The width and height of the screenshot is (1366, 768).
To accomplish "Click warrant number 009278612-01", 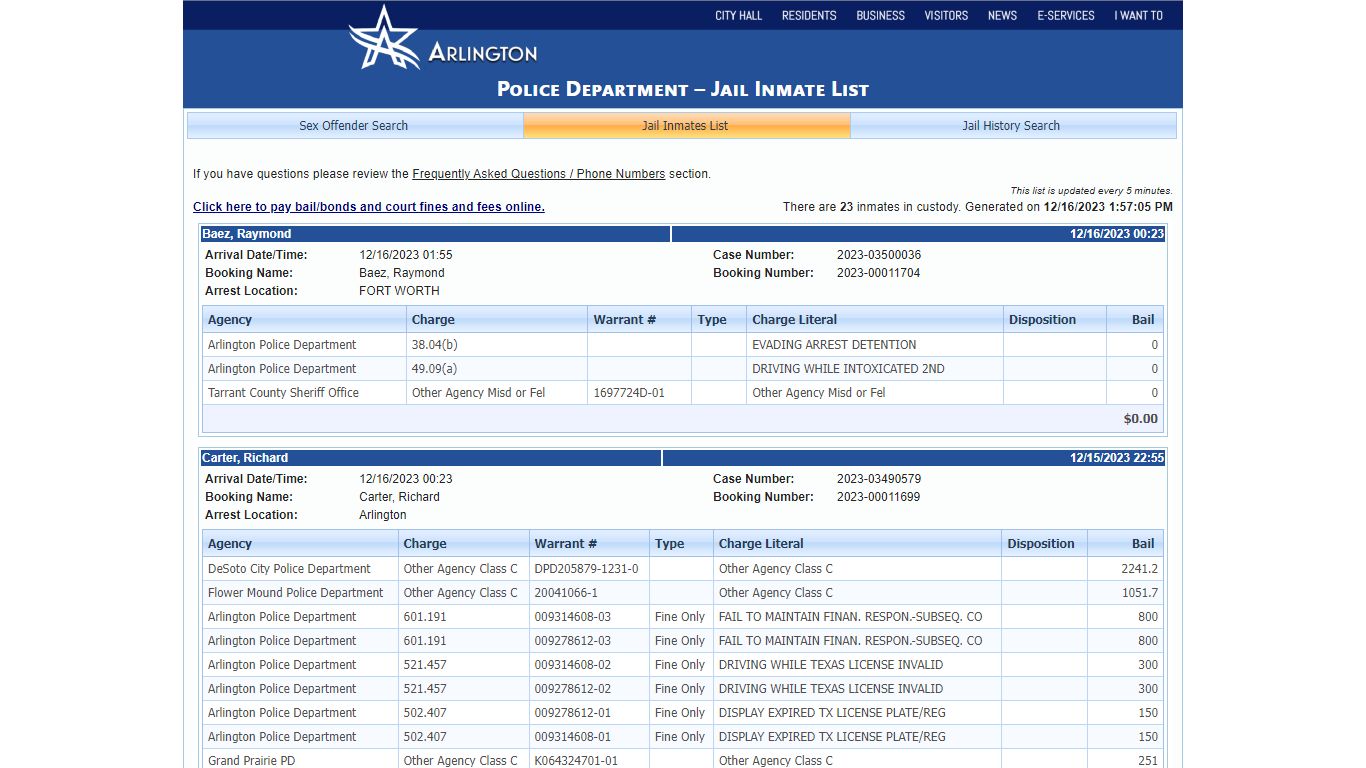I will pos(573,713).
